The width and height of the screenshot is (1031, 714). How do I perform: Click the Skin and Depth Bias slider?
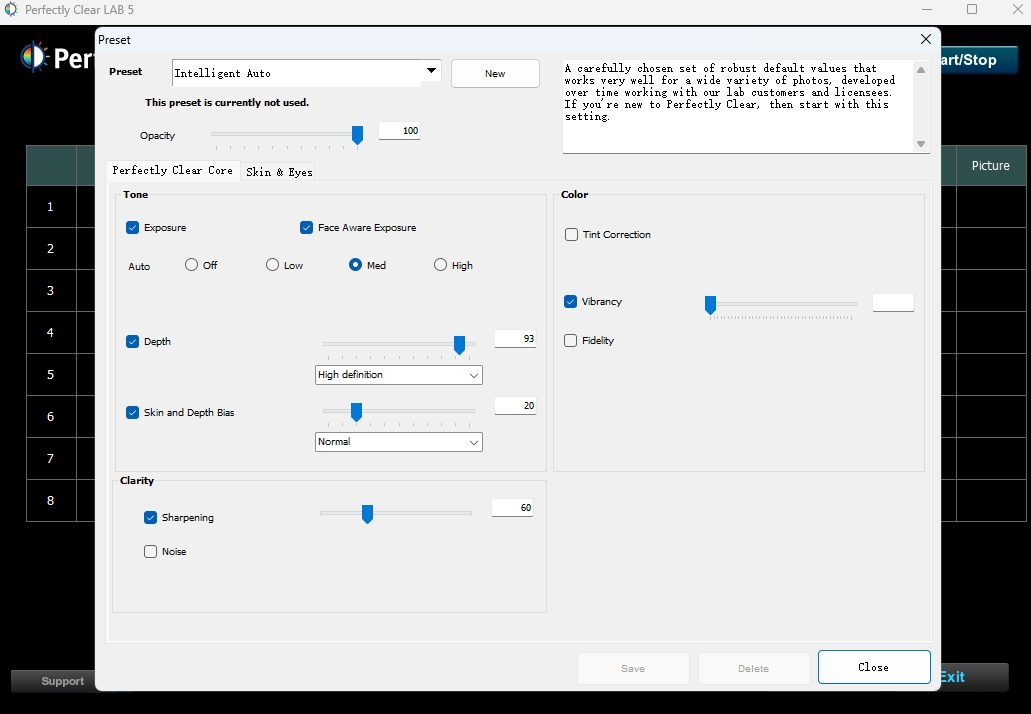(356, 412)
